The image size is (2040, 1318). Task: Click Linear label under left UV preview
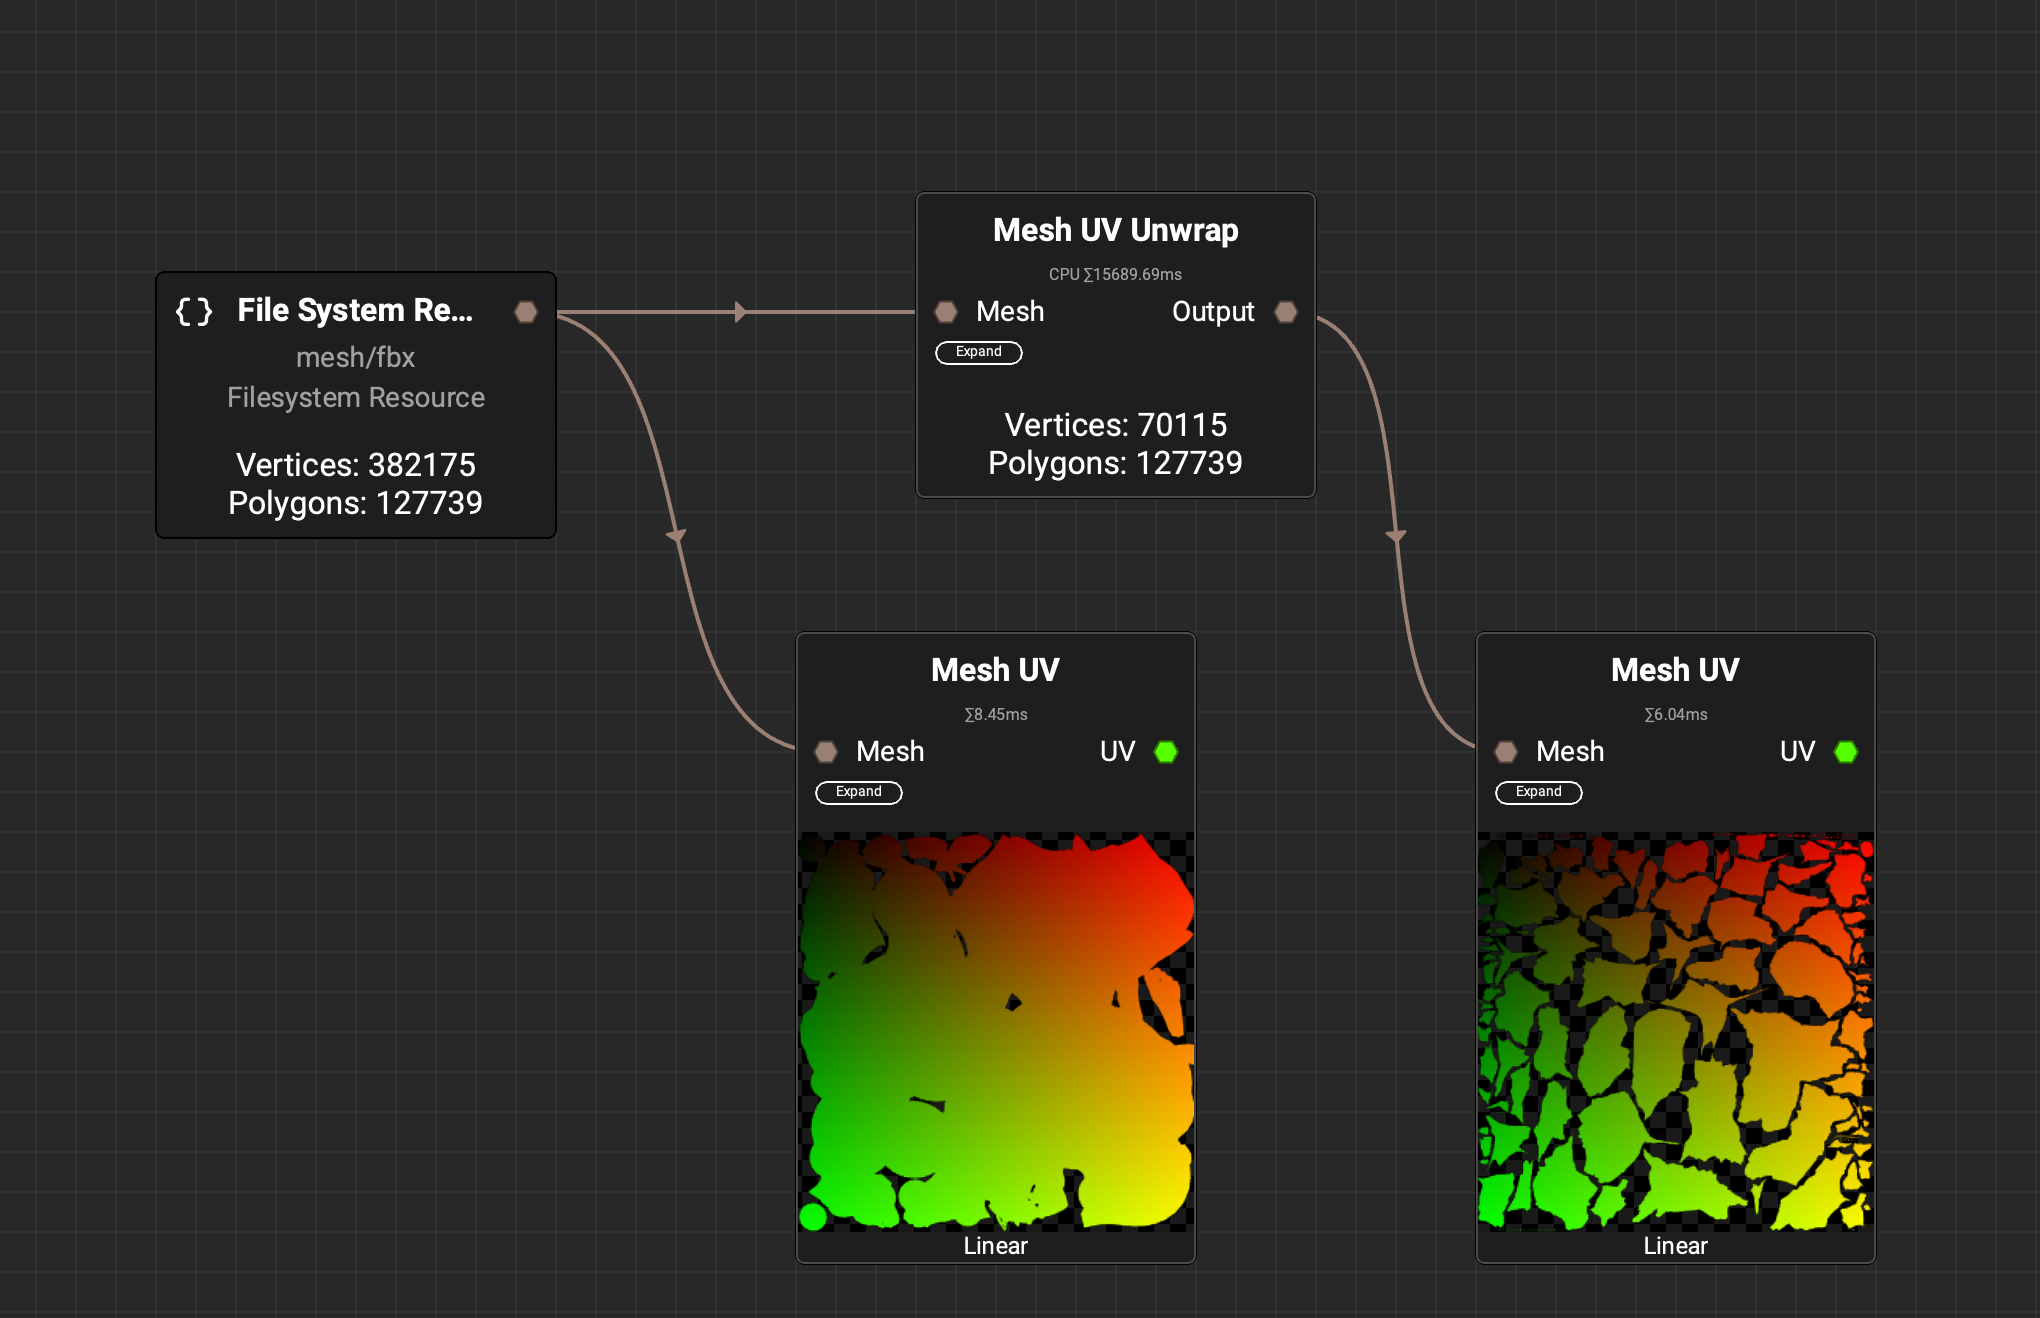pos(995,1246)
